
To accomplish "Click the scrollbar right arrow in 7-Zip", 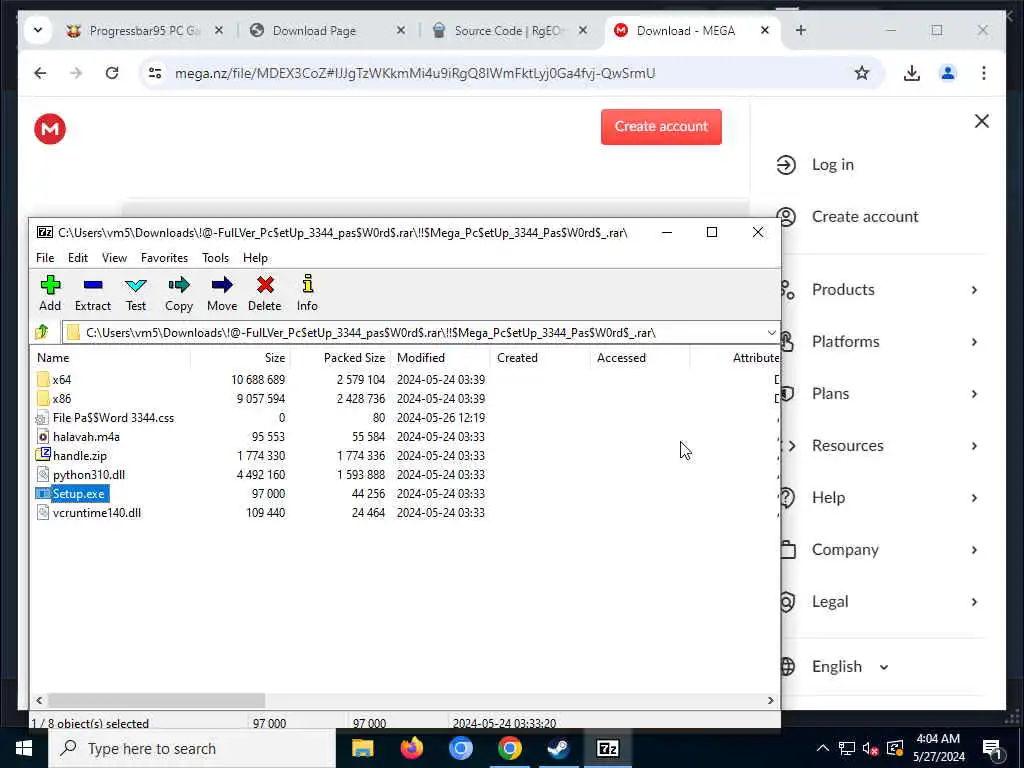I will coord(771,700).
